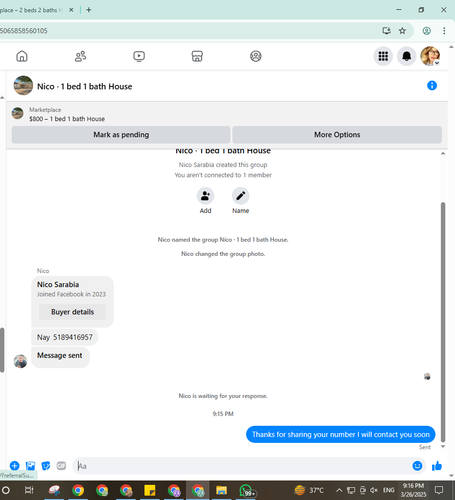Open the clock showing 9:16 PM
Screen dimensions: 455x500
(413, 490)
